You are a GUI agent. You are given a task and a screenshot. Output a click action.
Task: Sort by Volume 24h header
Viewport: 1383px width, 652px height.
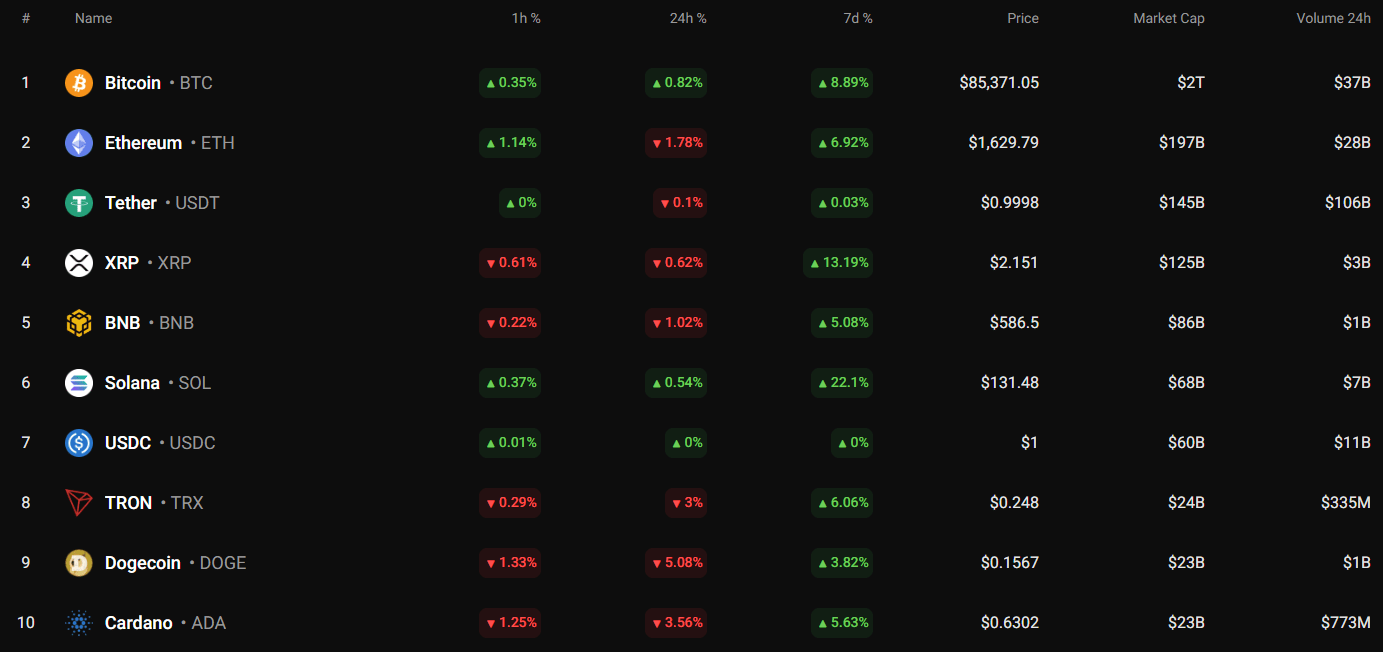click(1333, 18)
